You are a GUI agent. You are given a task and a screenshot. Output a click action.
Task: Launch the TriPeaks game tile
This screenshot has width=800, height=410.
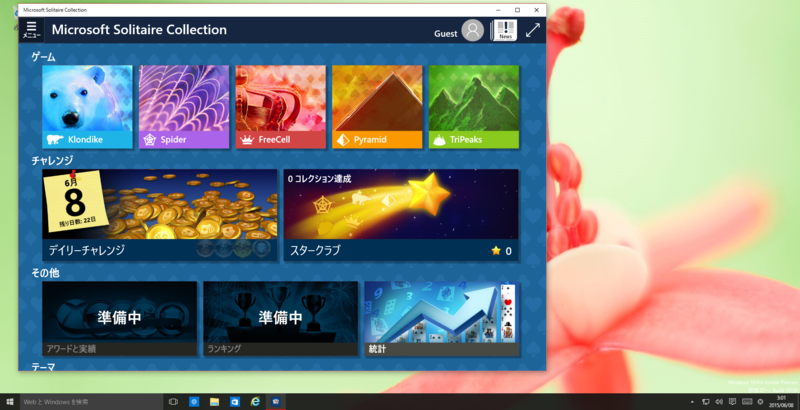tap(474, 107)
